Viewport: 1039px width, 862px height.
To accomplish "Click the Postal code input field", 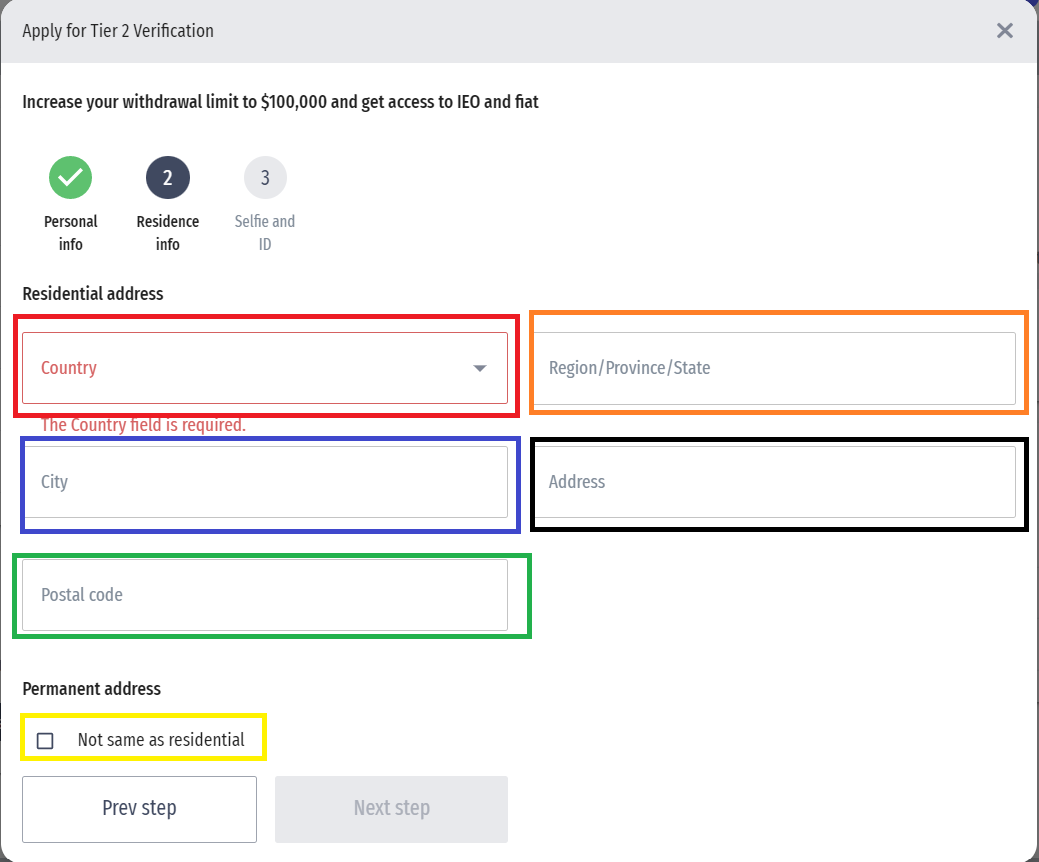I will coord(265,595).
